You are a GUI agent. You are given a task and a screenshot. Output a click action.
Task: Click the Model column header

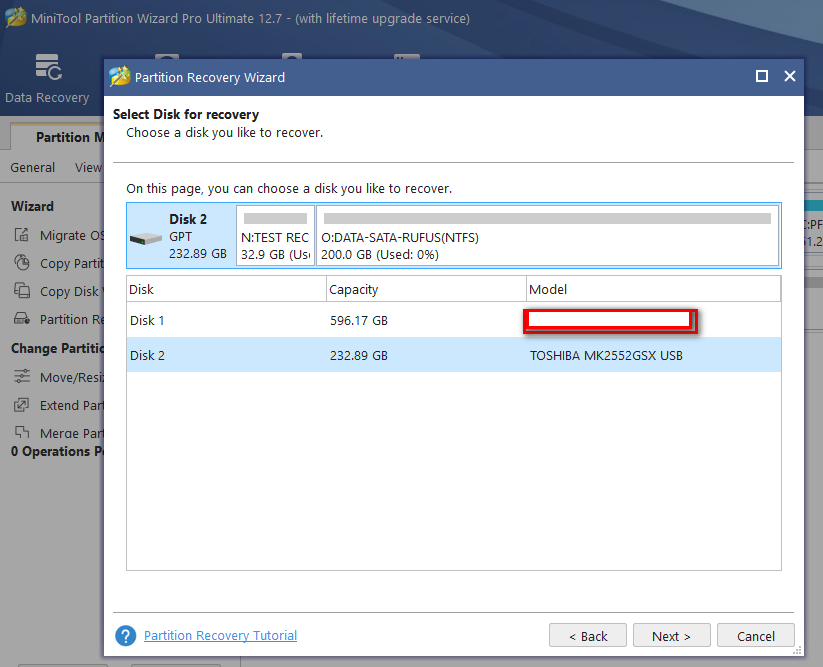[x=653, y=289]
